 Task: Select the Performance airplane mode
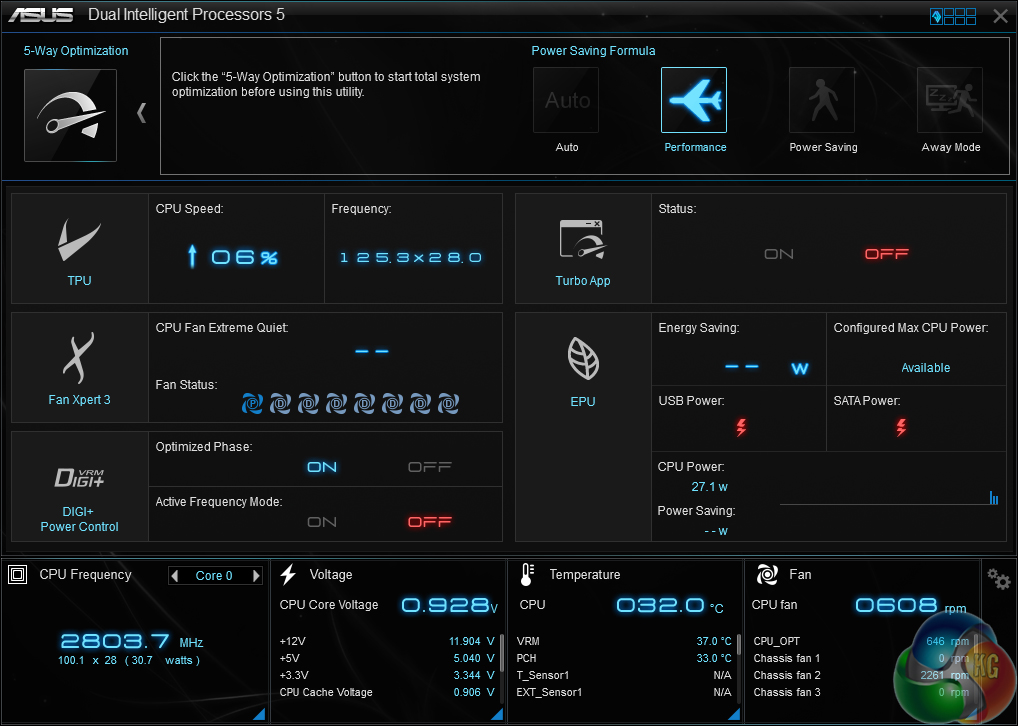(694, 101)
